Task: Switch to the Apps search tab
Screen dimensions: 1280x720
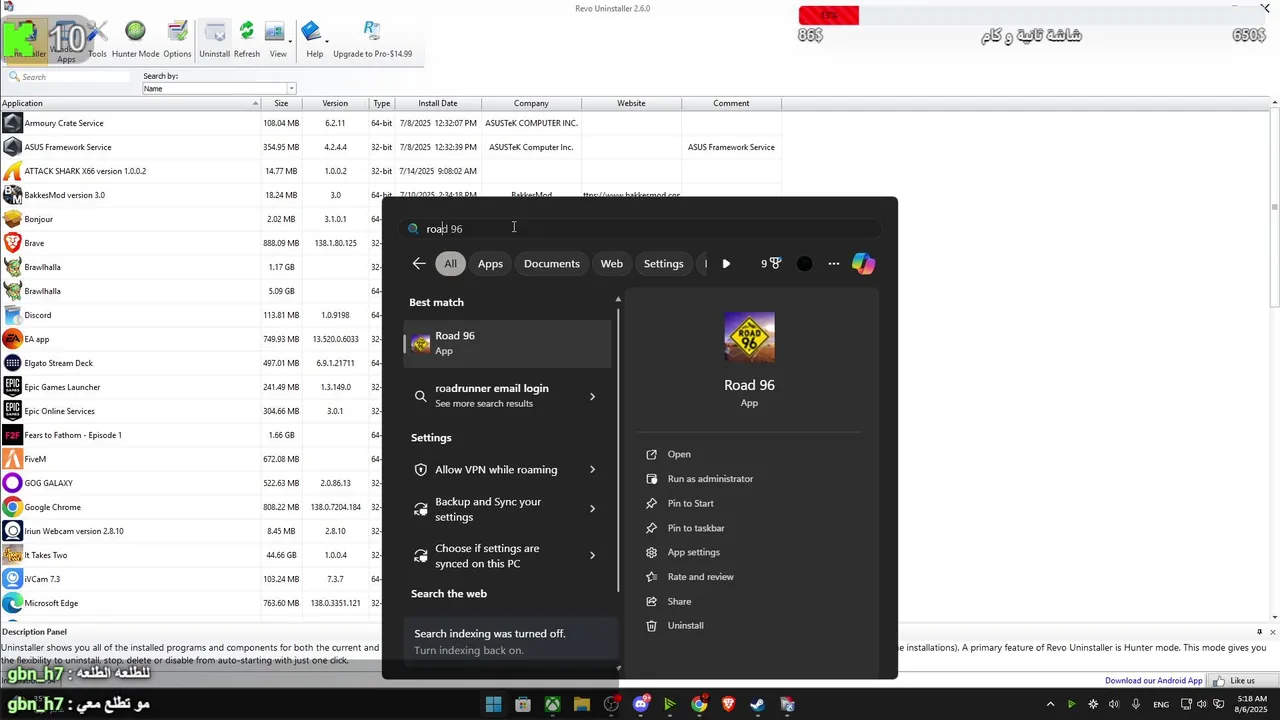Action: click(490, 264)
